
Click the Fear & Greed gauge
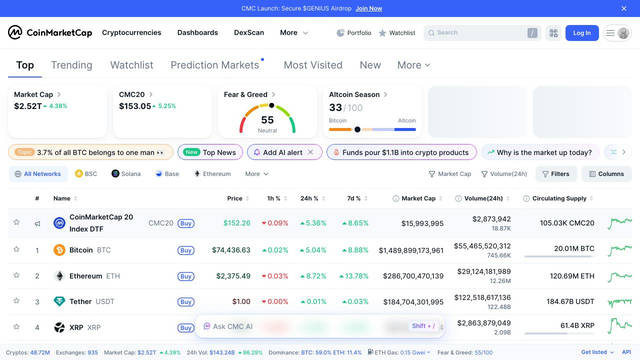pos(267,118)
